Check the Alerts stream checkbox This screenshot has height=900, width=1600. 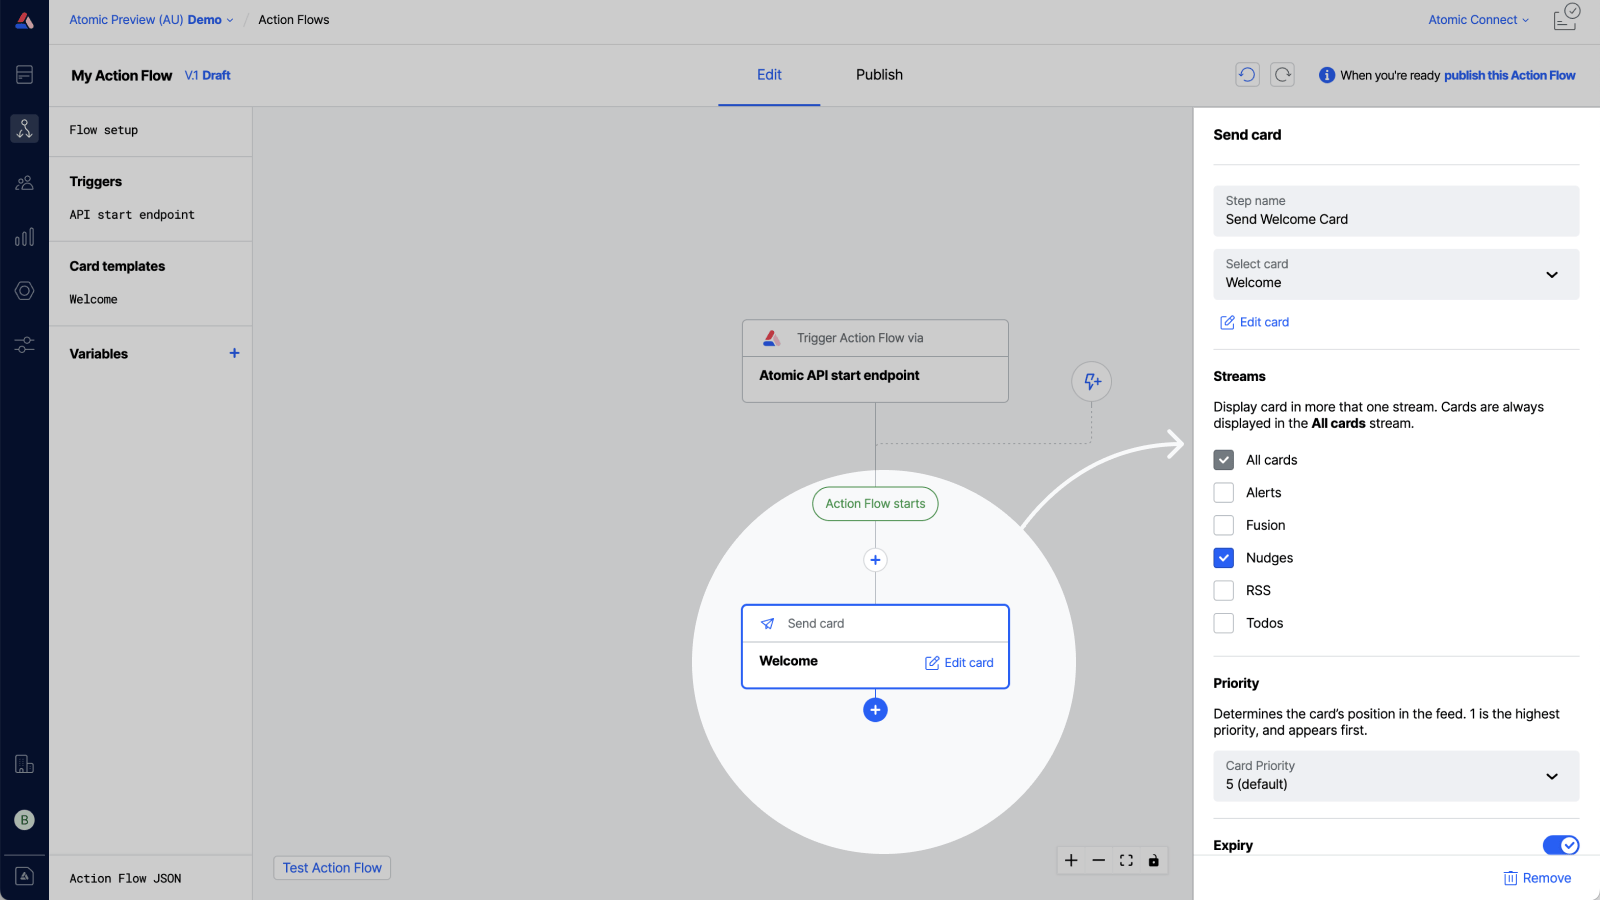pyautogui.click(x=1224, y=493)
